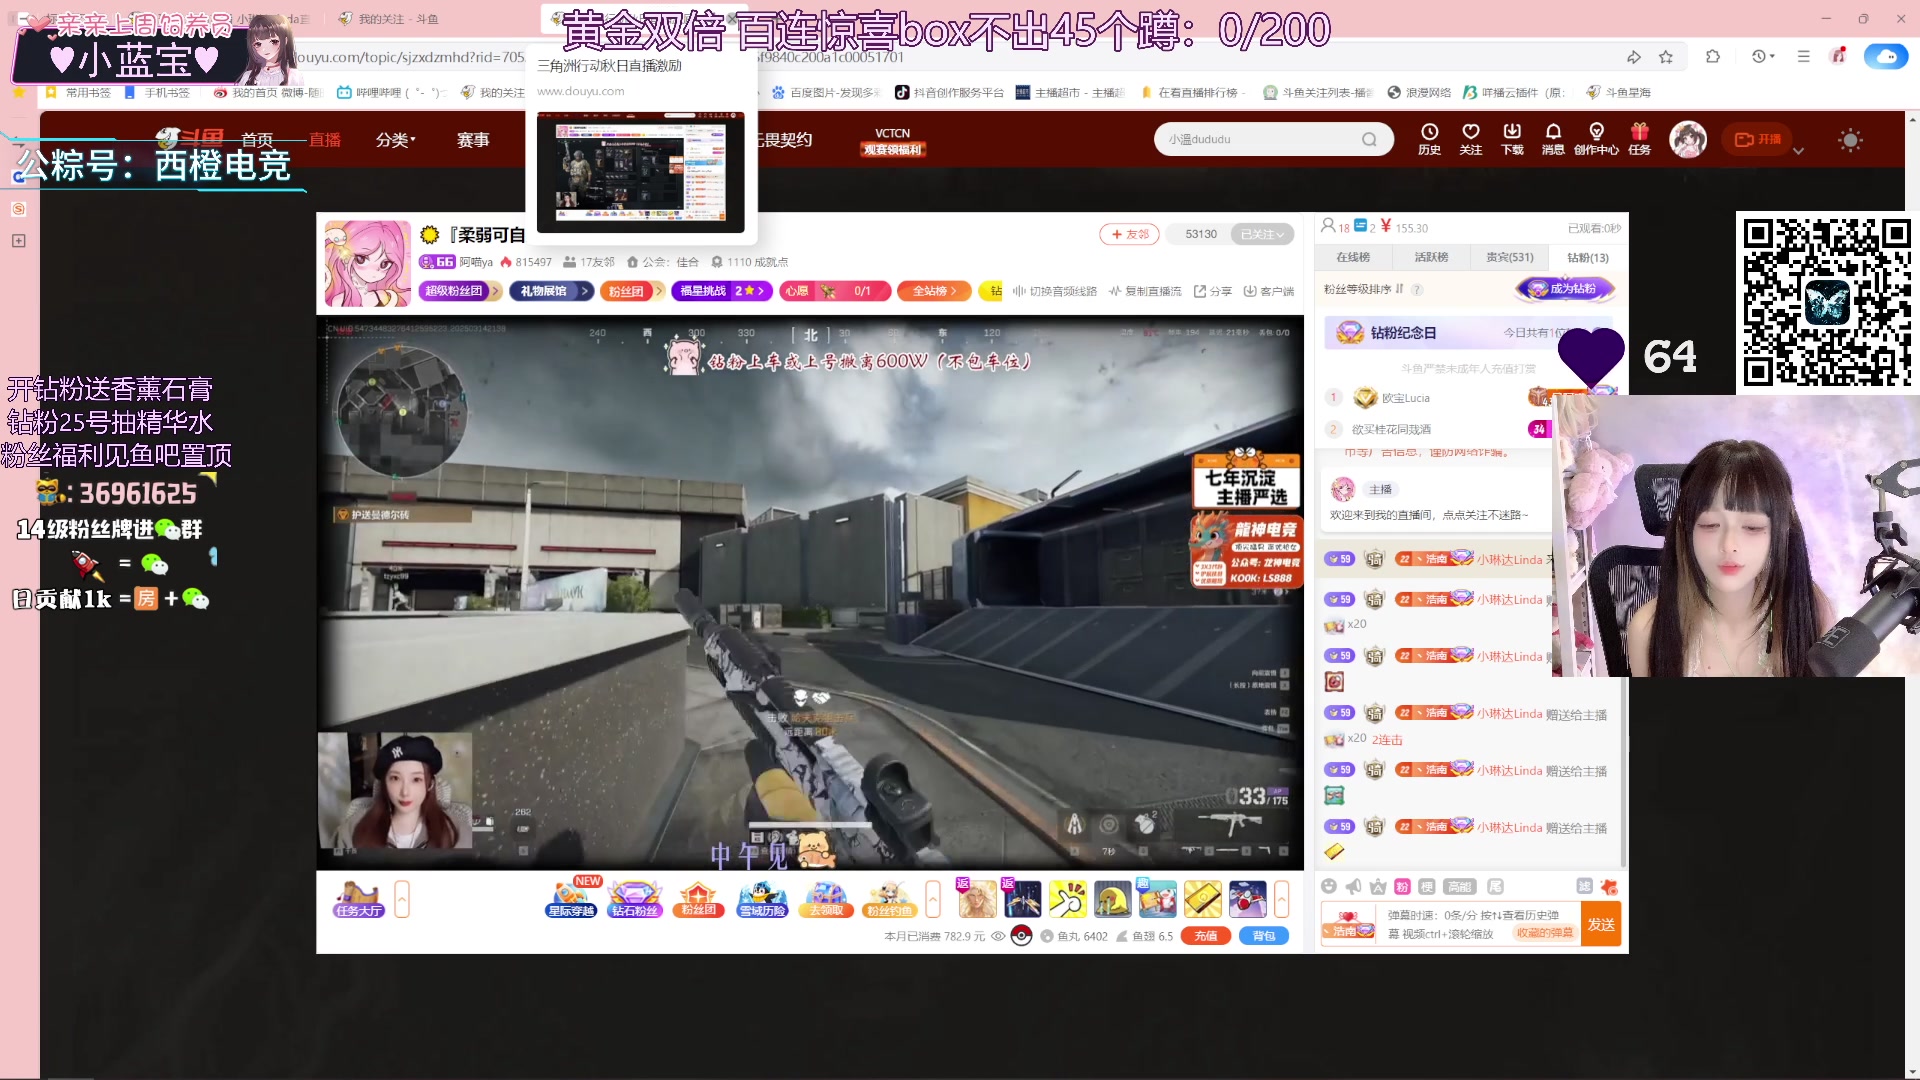This screenshot has height=1080, width=1920.
Task: Click the 去领取 treasure chest icon
Action: tap(826, 899)
